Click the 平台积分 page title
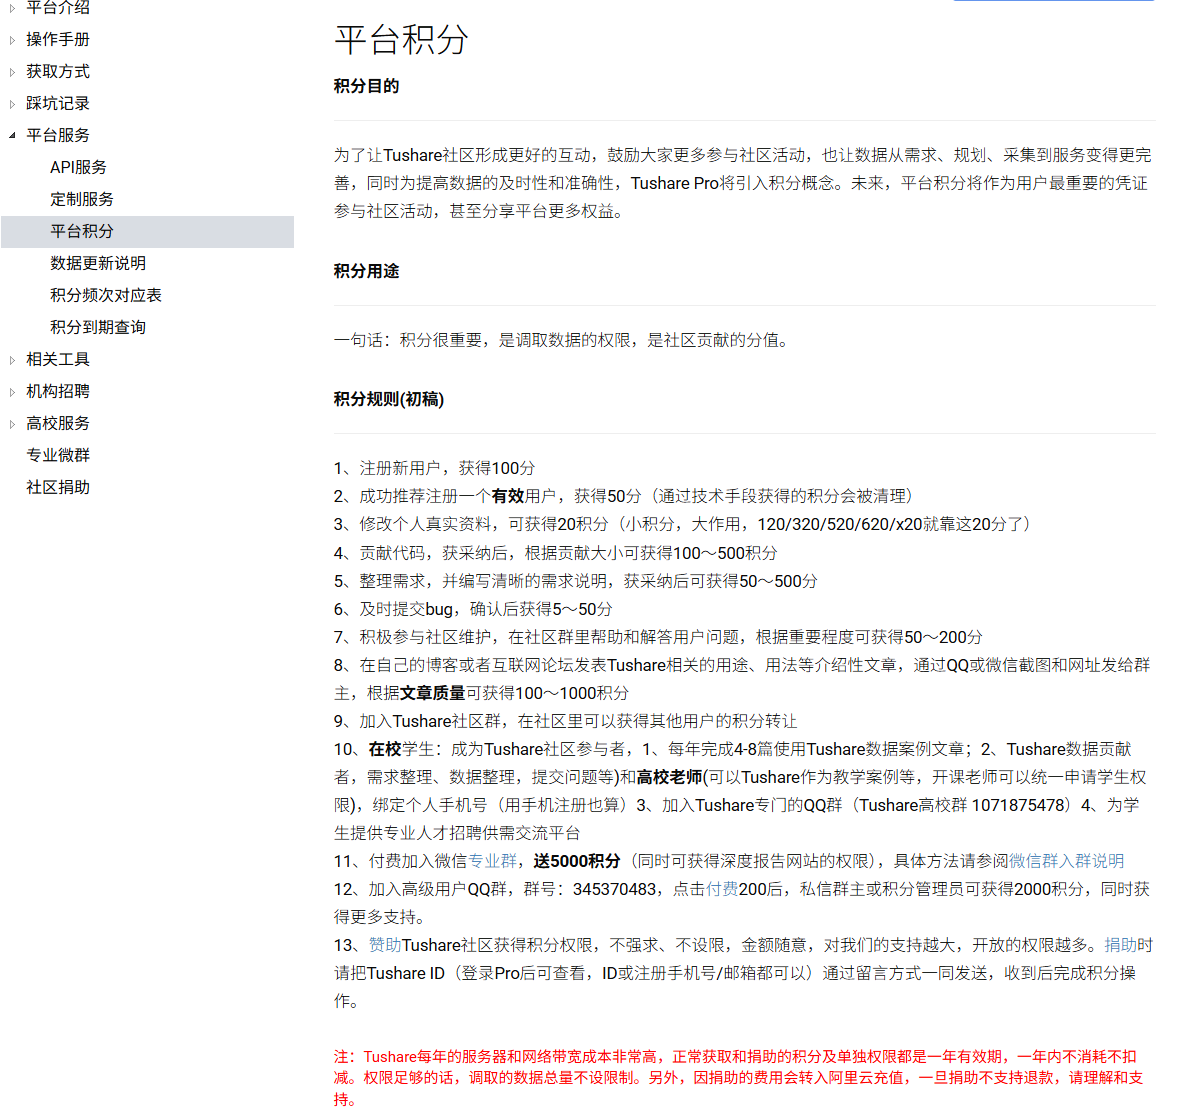 coord(401,39)
